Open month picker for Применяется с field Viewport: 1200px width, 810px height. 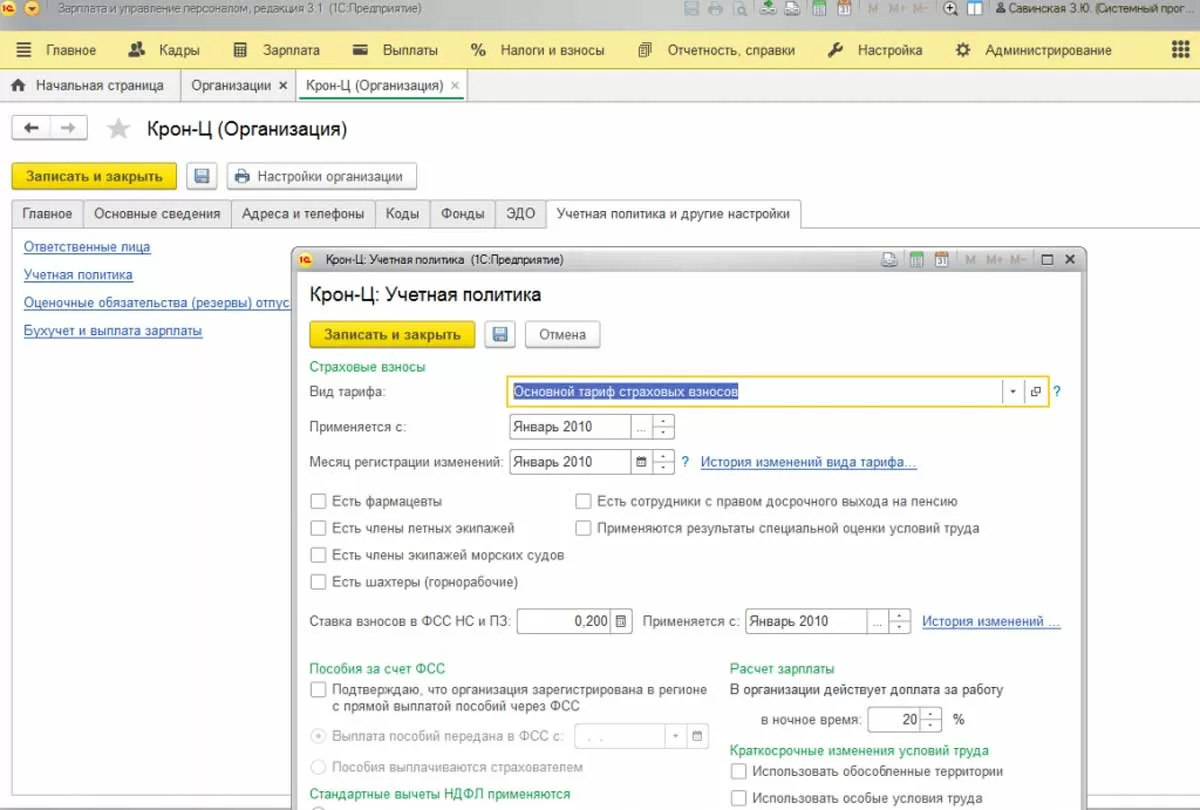(x=642, y=427)
